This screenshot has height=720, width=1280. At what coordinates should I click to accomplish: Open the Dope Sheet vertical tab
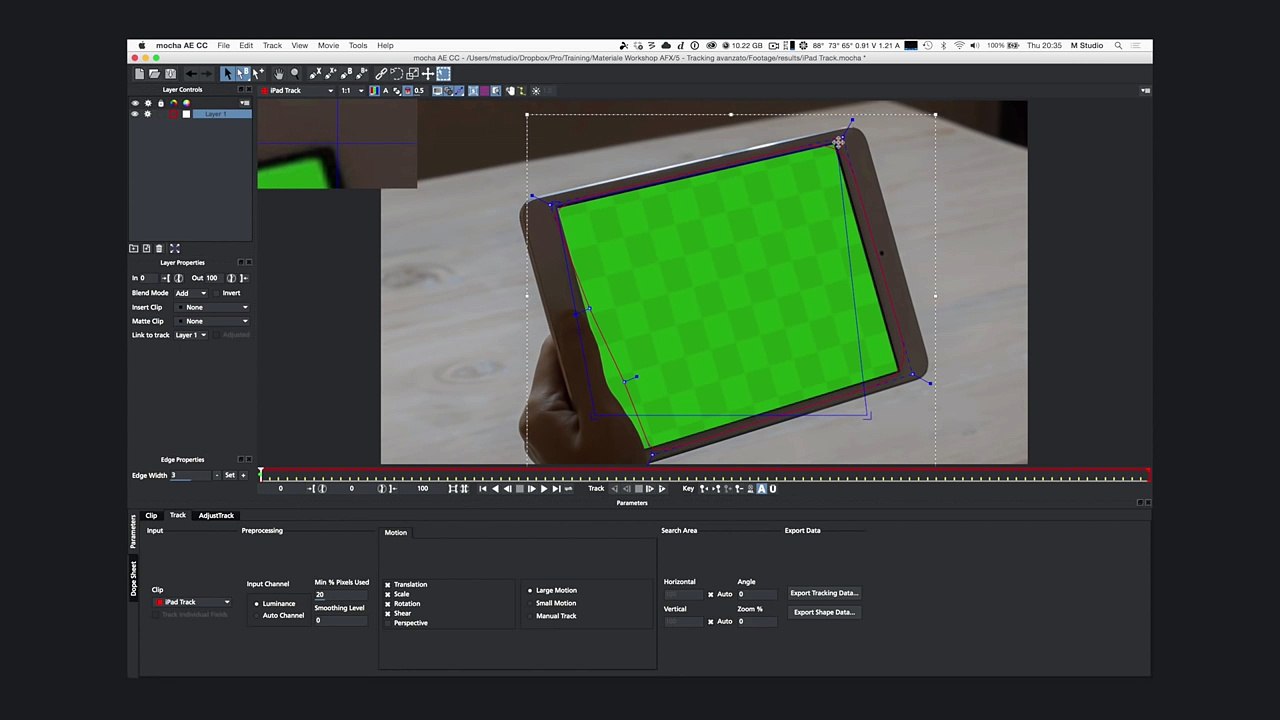tap(133, 578)
